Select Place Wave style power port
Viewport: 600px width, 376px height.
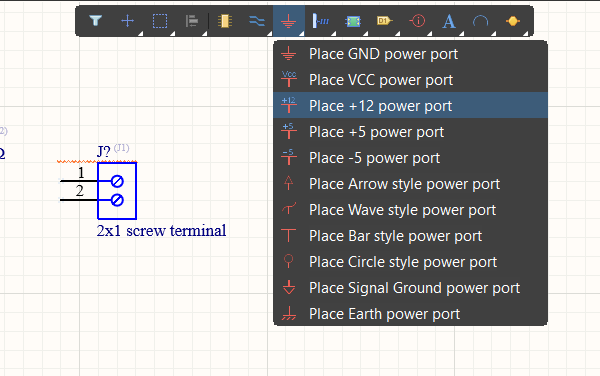(x=410, y=210)
